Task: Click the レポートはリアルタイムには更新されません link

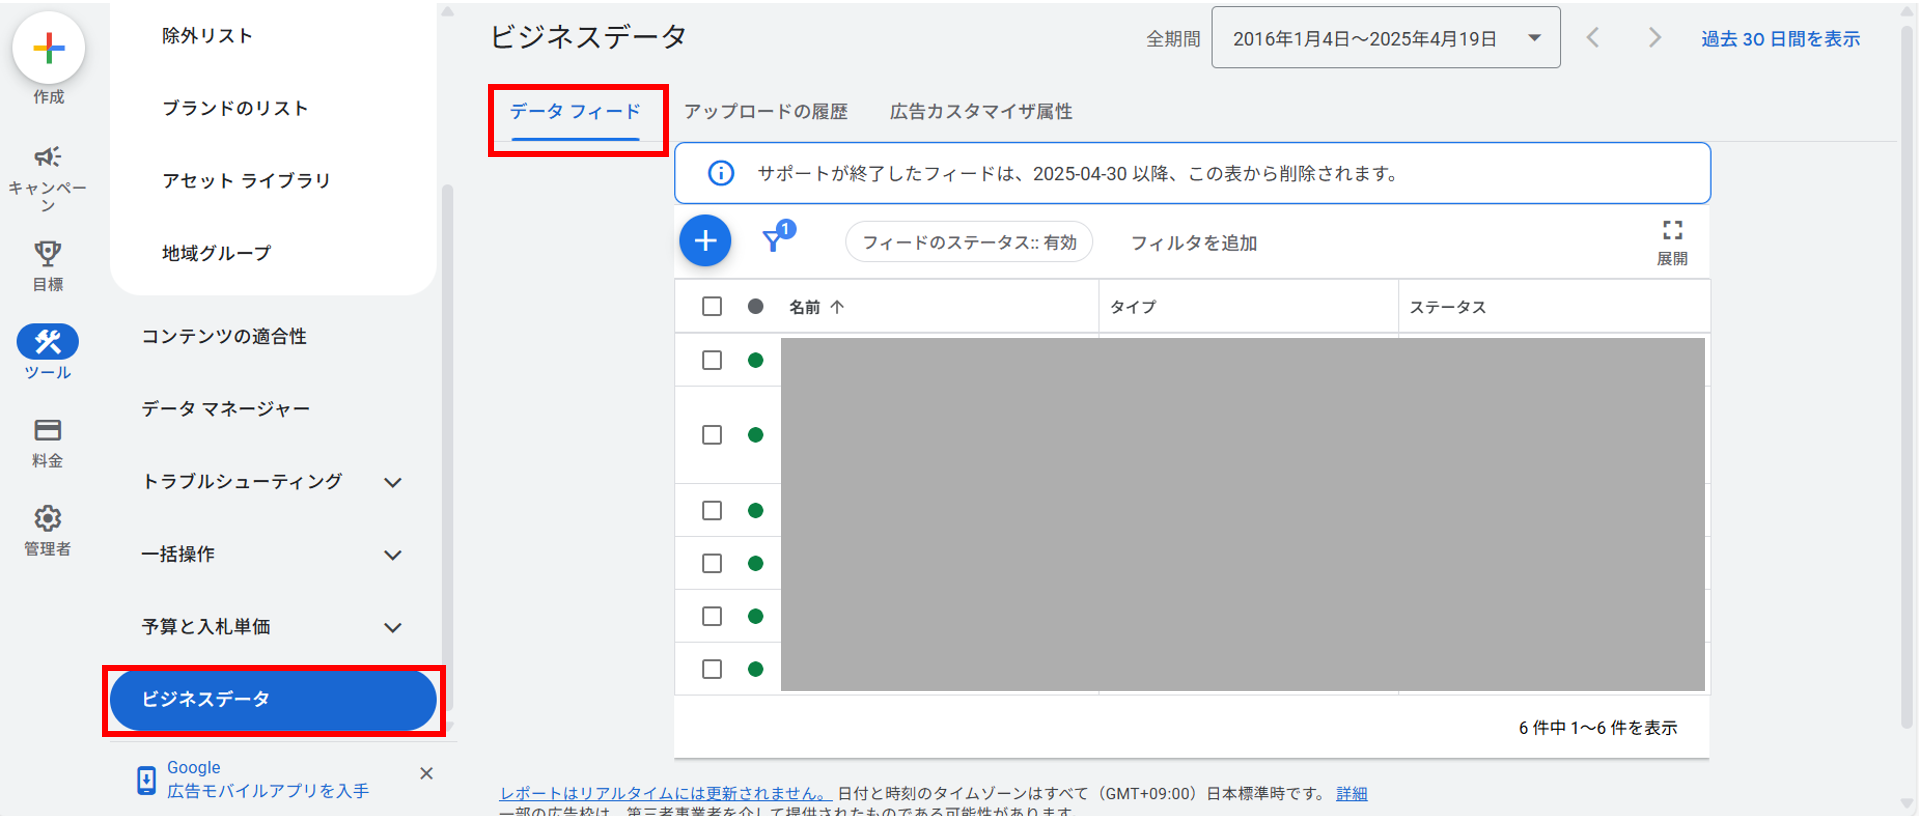Action: tap(665, 793)
